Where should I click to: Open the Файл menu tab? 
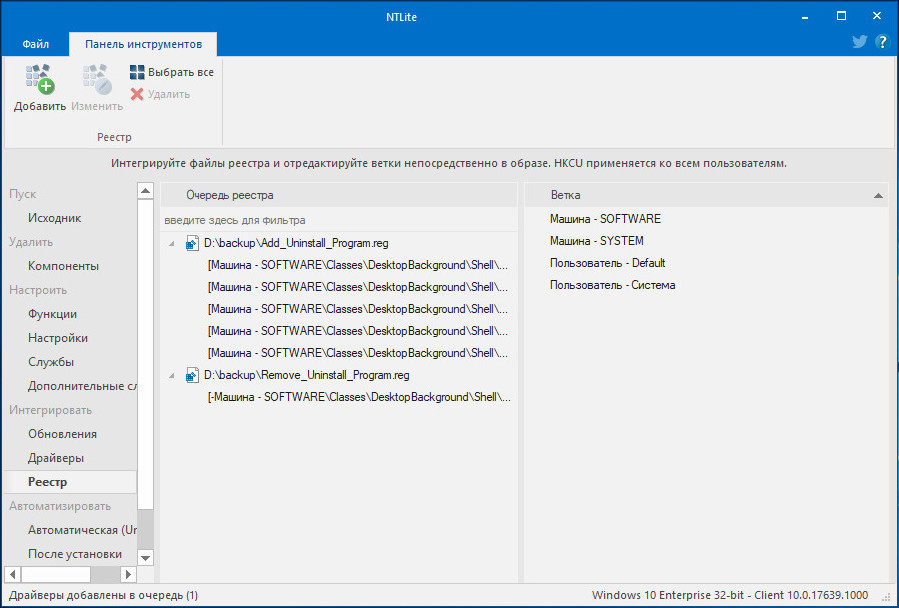tap(36, 44)
